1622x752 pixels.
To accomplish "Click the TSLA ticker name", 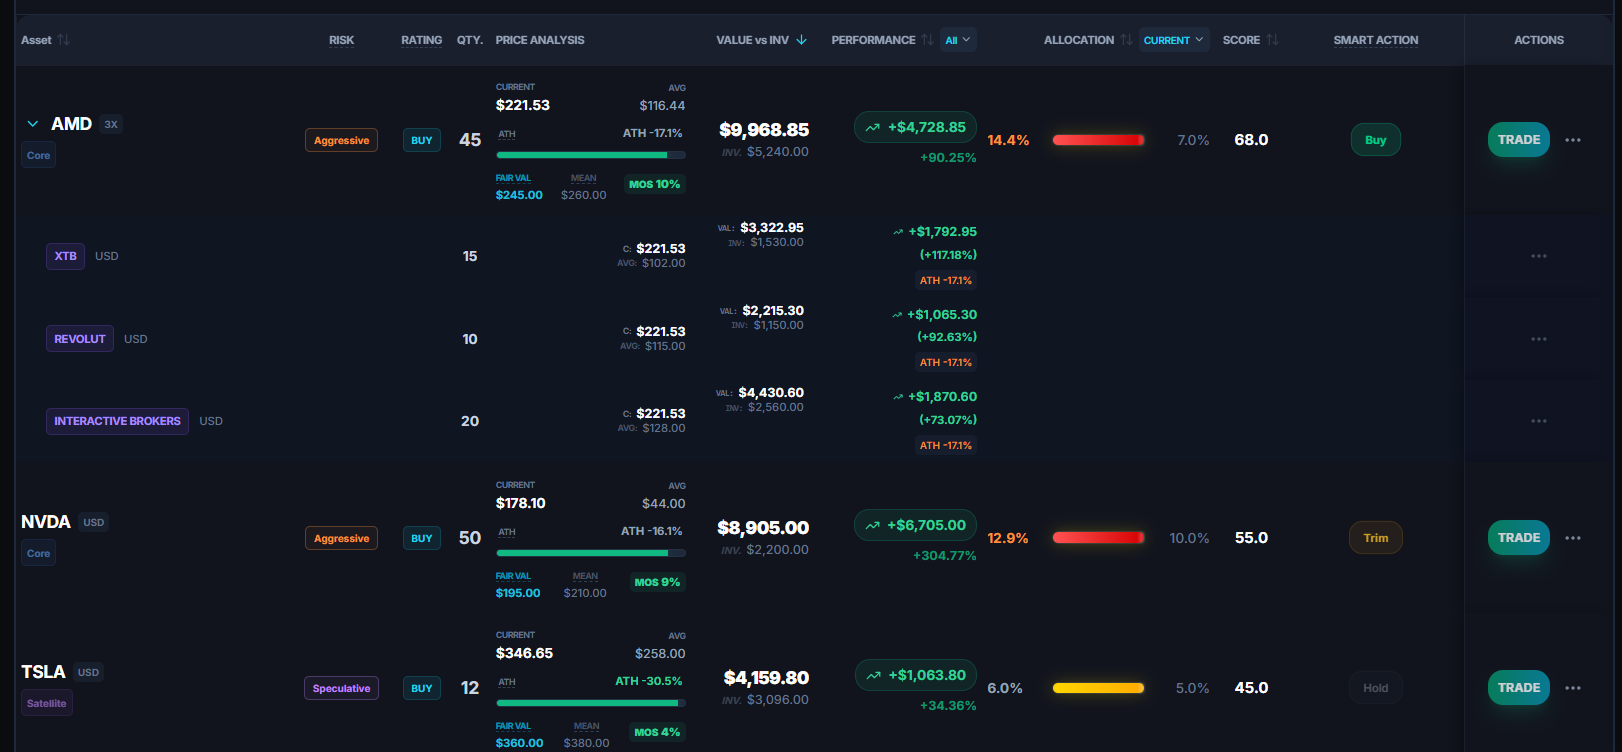I will click(x=43, y=672).
